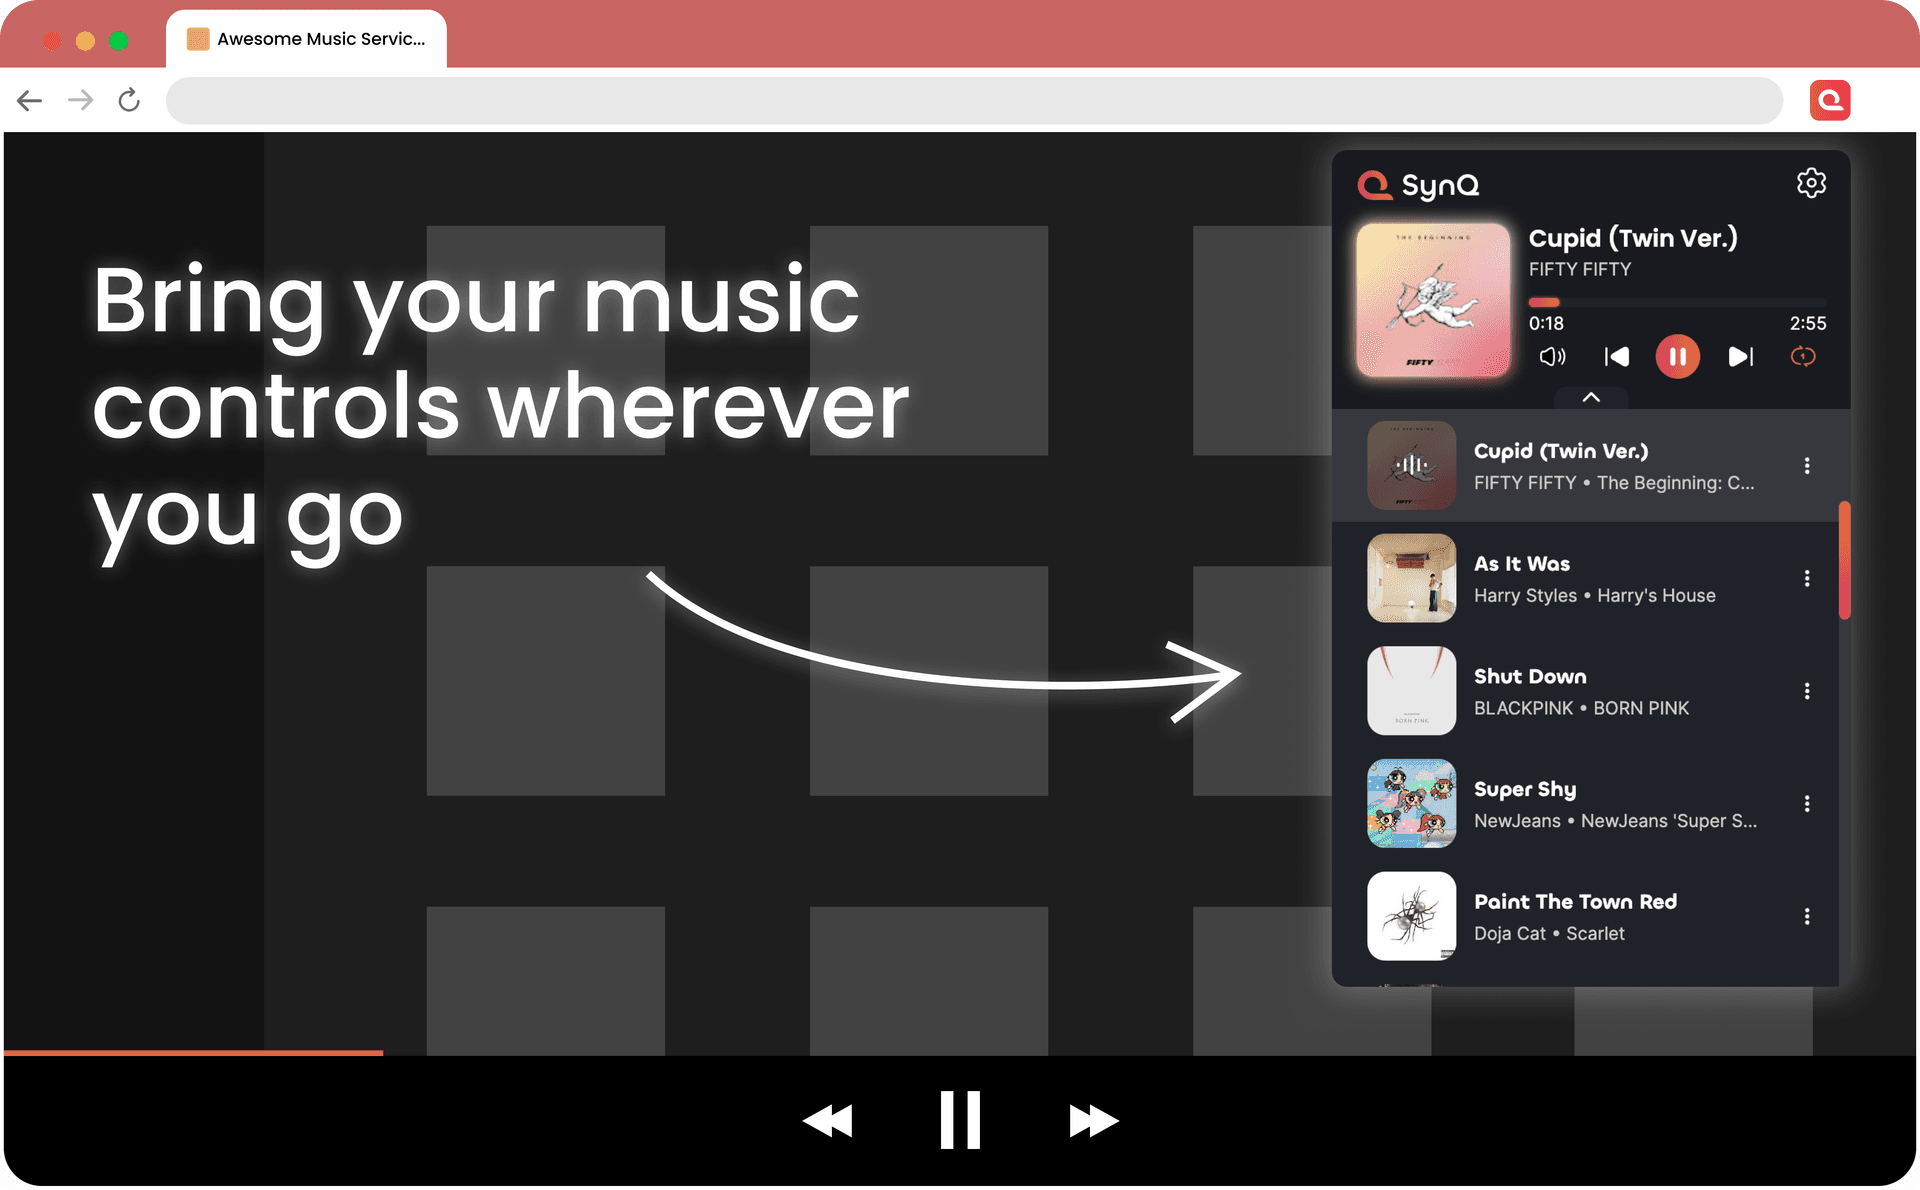
Task: Open options menu for As It Was
Action: click(x=1807, y=579)
